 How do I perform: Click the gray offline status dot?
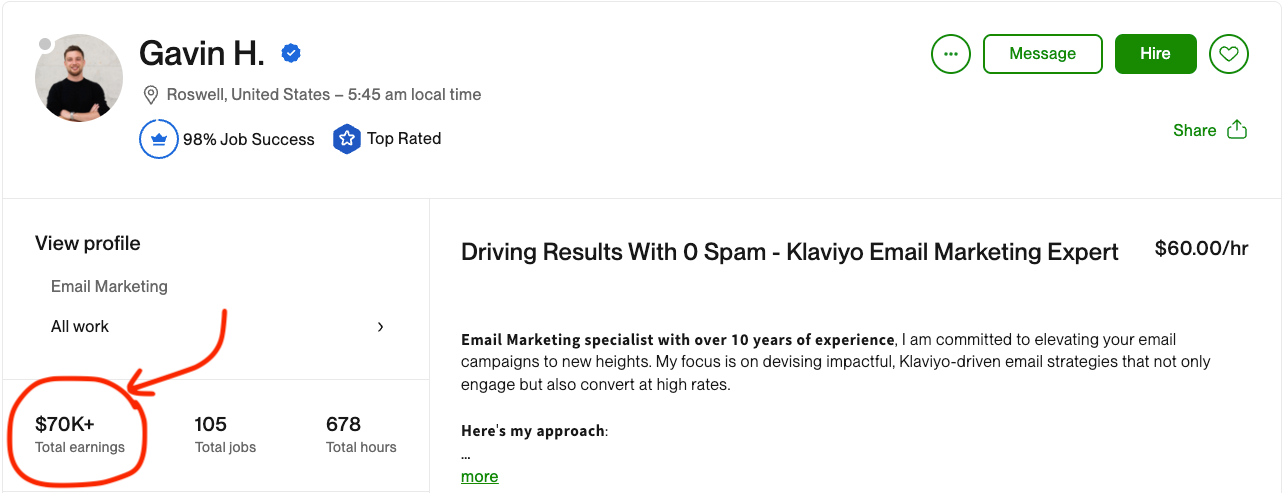pos(44,44)
